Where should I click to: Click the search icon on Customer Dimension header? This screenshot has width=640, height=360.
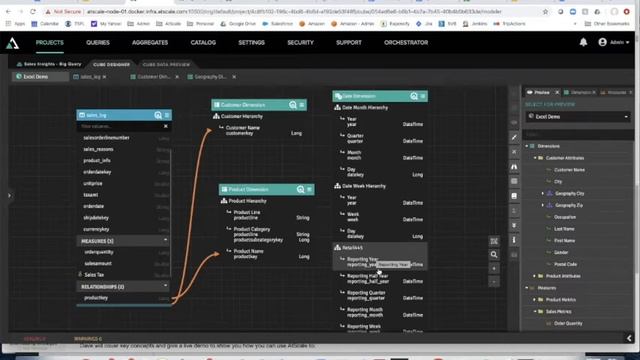click(x=293, y=105)
